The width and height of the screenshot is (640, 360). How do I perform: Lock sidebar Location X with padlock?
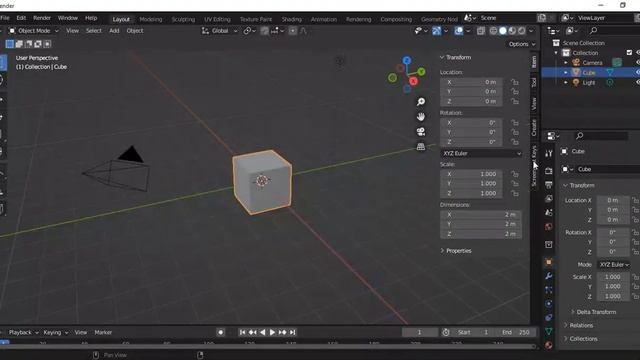tap(515, 82)
